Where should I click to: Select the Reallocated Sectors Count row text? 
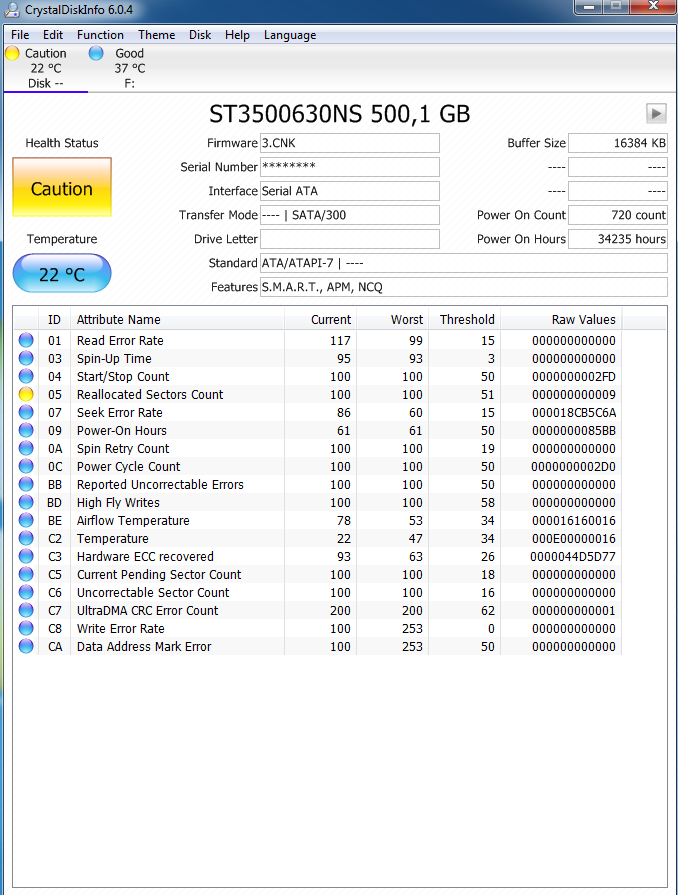(150, 394)
